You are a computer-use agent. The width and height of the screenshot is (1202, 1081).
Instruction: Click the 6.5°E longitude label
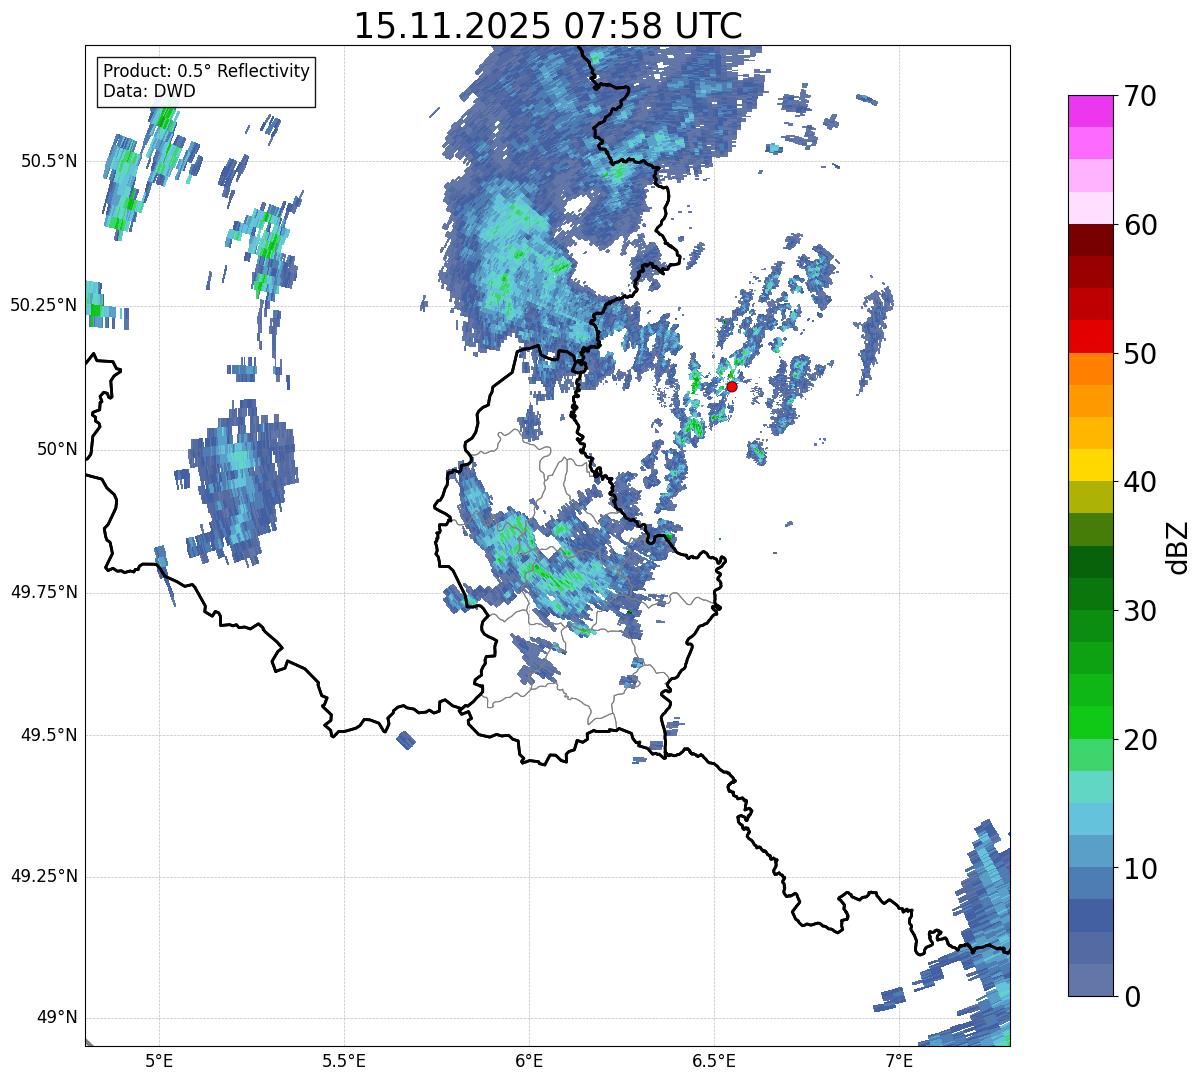click(x=714, y=1061)
